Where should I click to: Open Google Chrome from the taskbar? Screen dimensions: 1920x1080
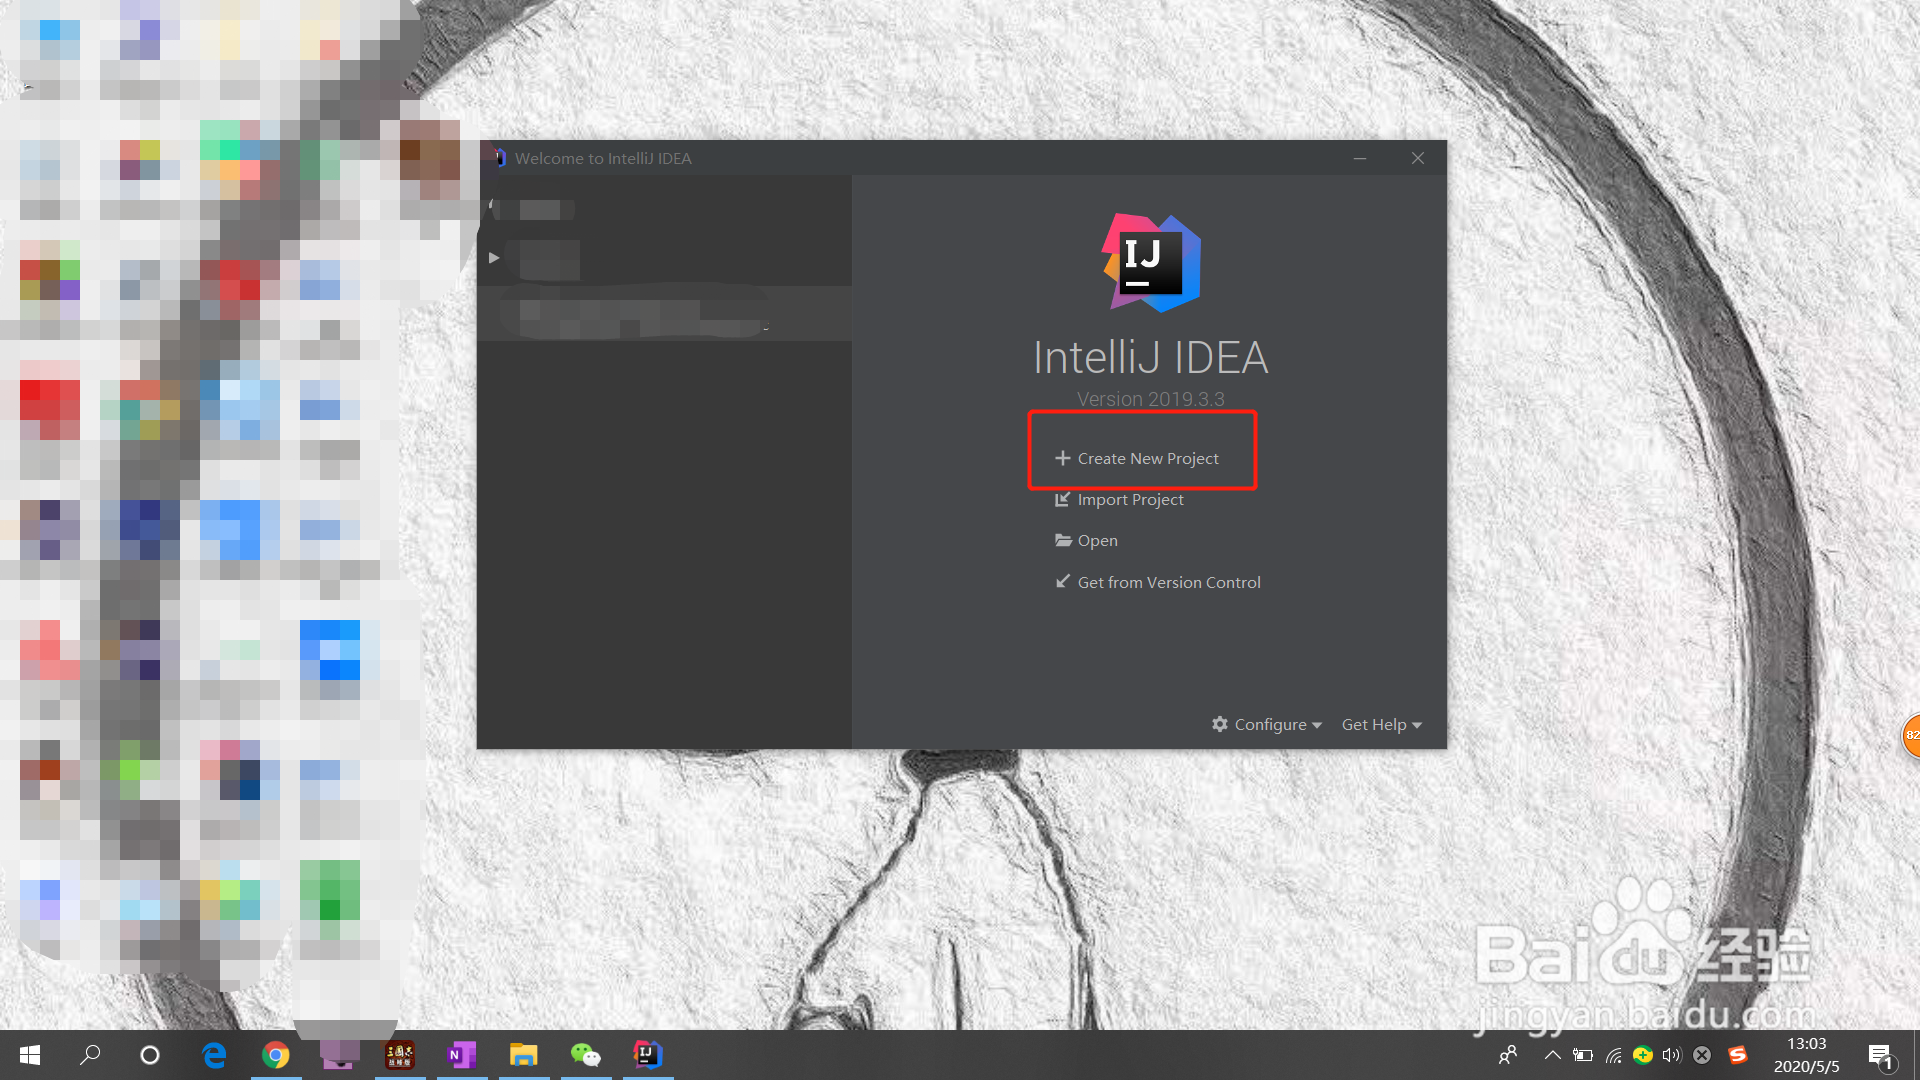click(276, 1055)
